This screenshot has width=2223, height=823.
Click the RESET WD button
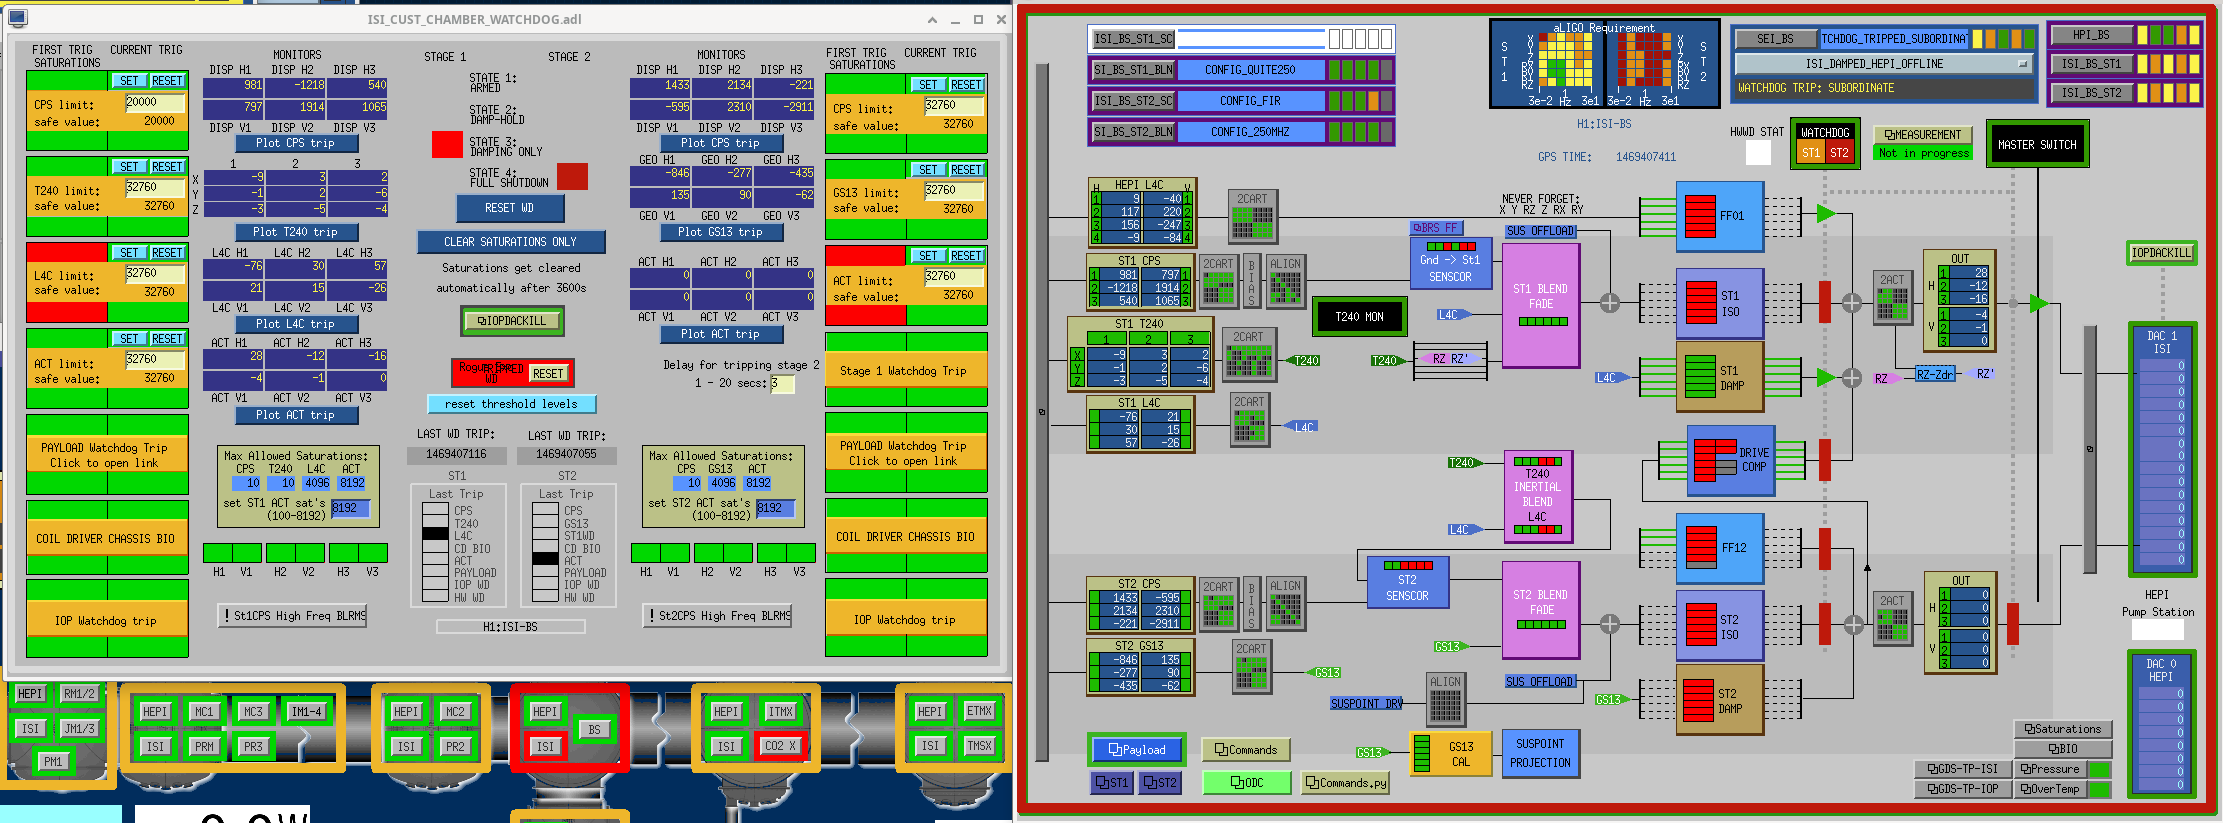point(510,208)
